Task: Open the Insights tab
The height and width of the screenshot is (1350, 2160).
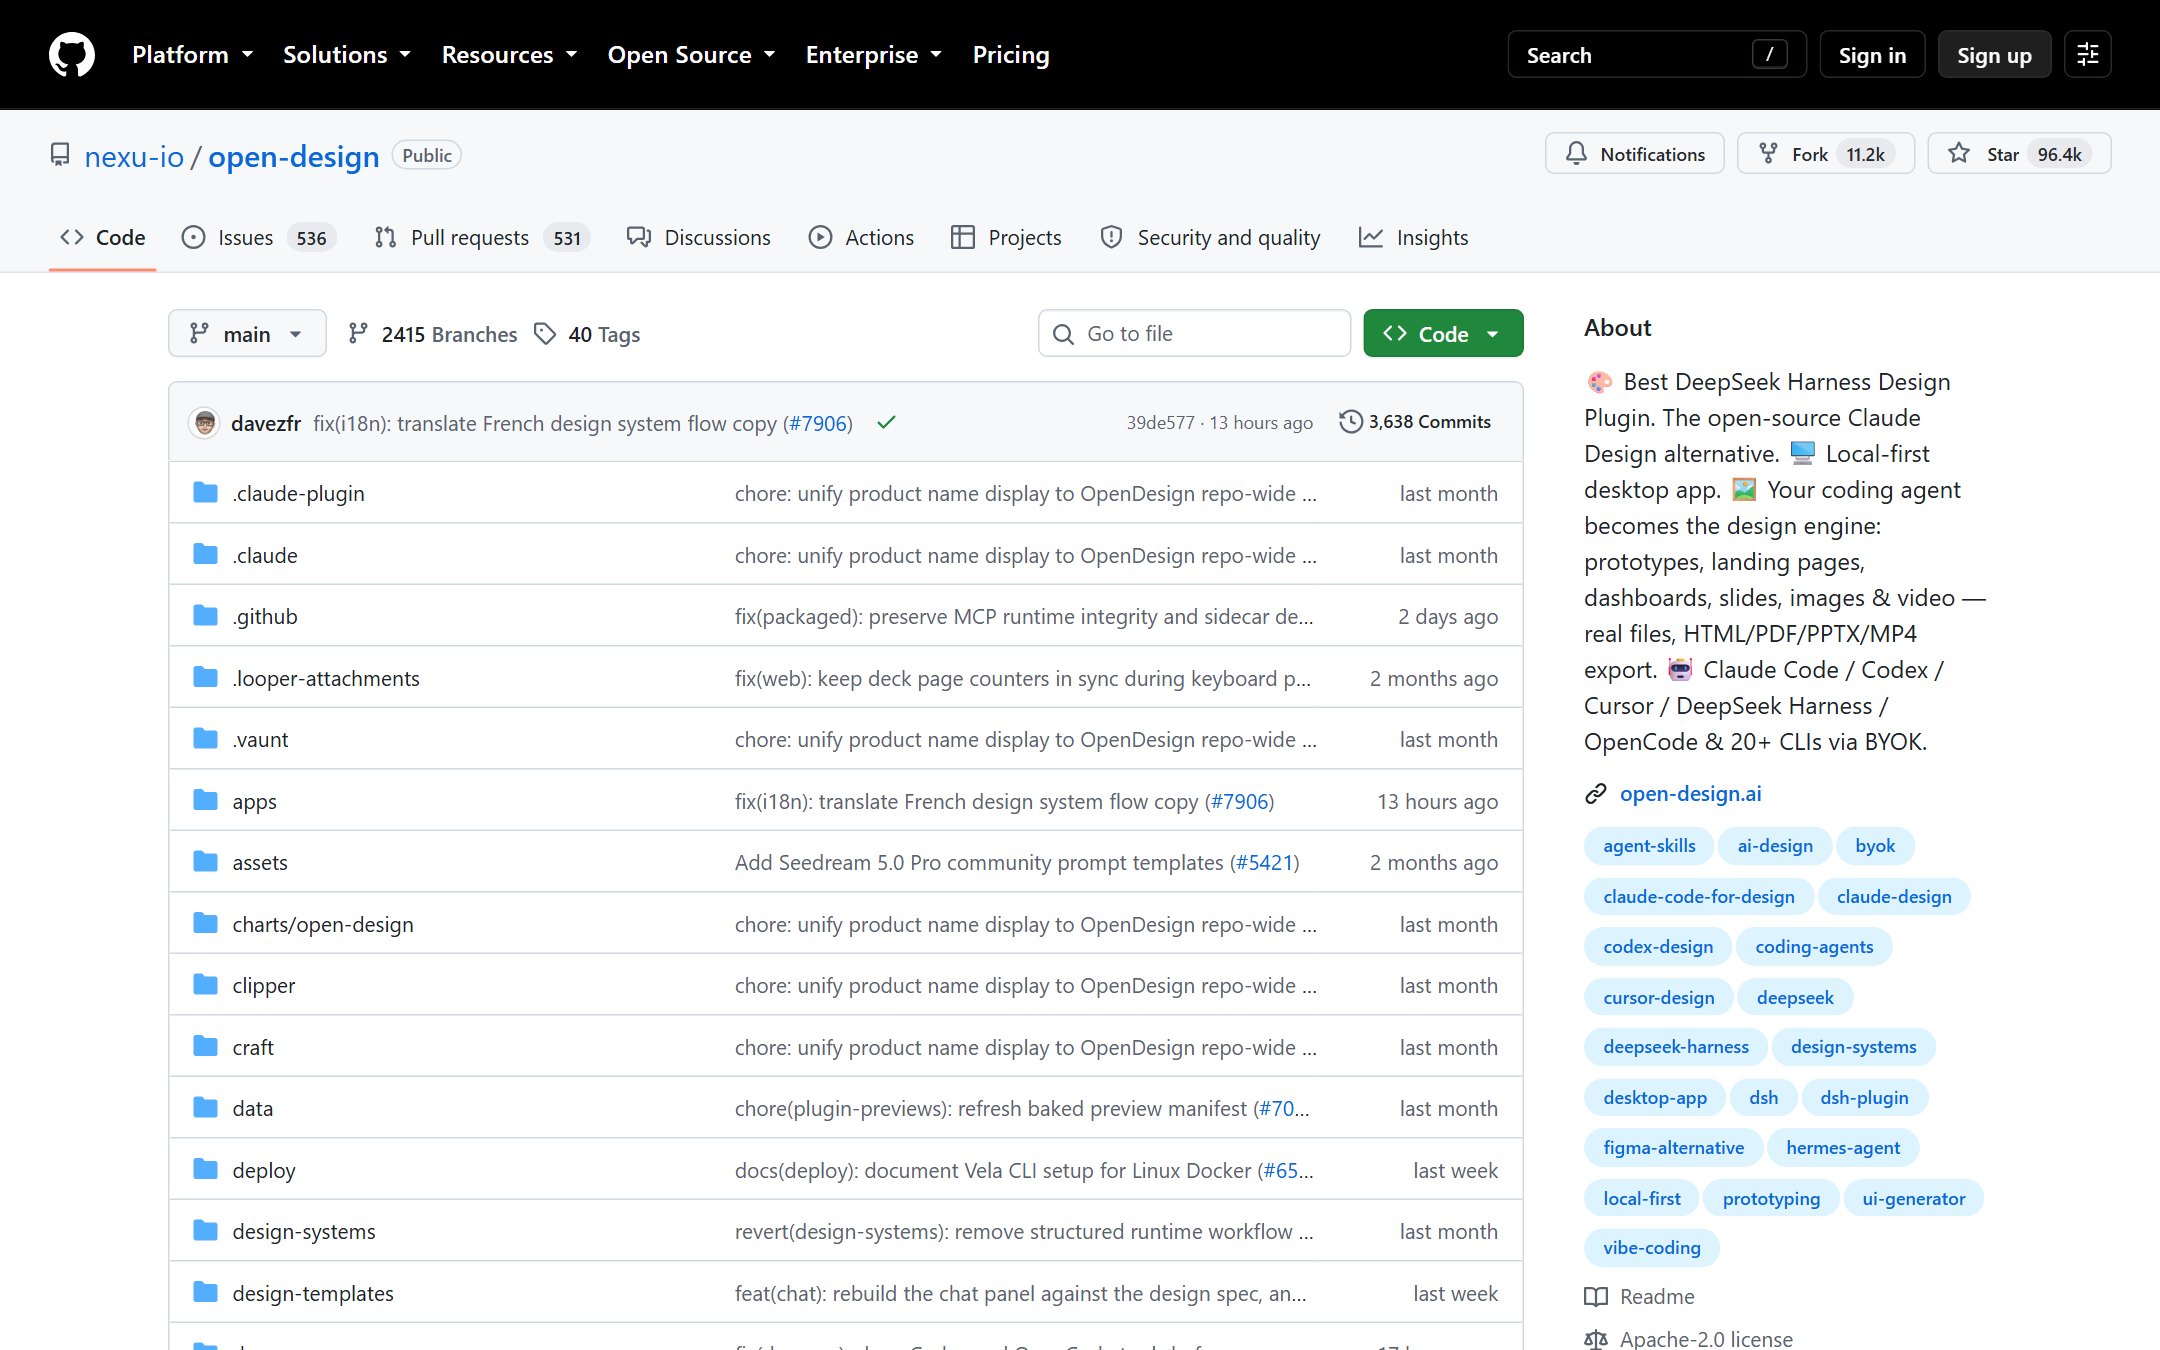Action: (1413, 238)
